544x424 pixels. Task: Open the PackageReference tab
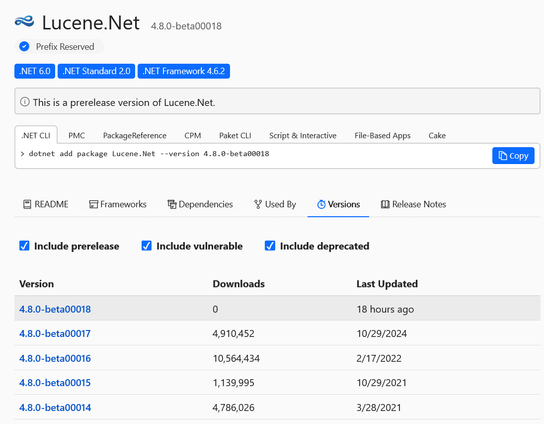pyautogui.click(x=135, y=135)
